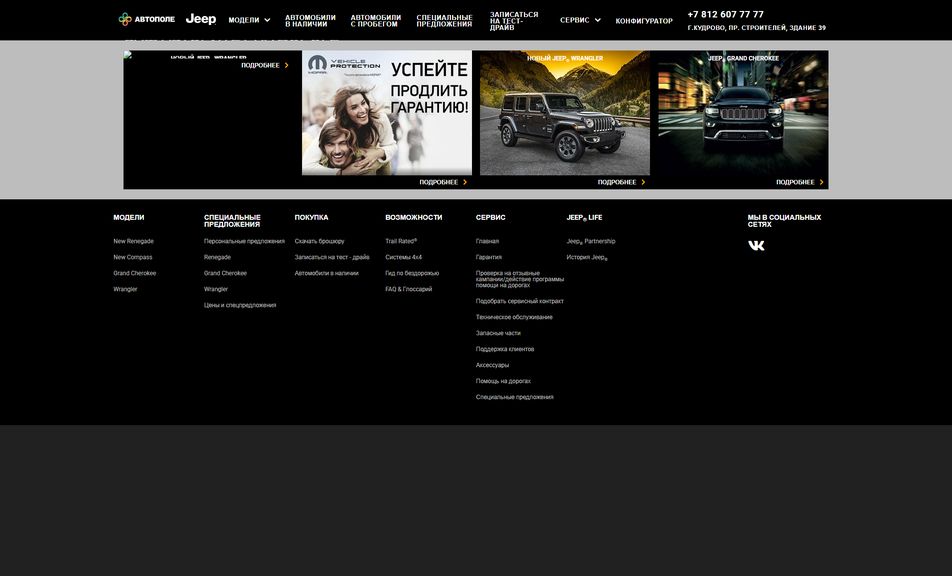952x576 pixels.
Task: Expand the СЕРВИС dropdown in the header
Action: point(580,20)
